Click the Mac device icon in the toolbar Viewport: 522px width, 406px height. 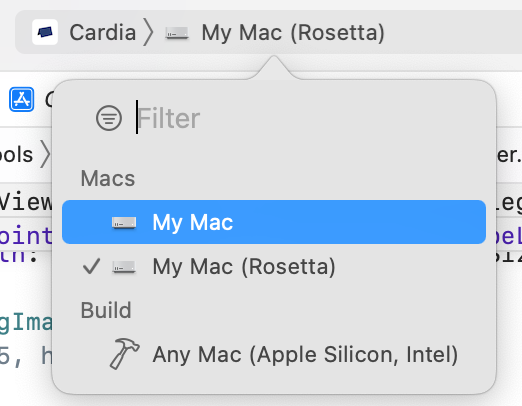[177, 33]
